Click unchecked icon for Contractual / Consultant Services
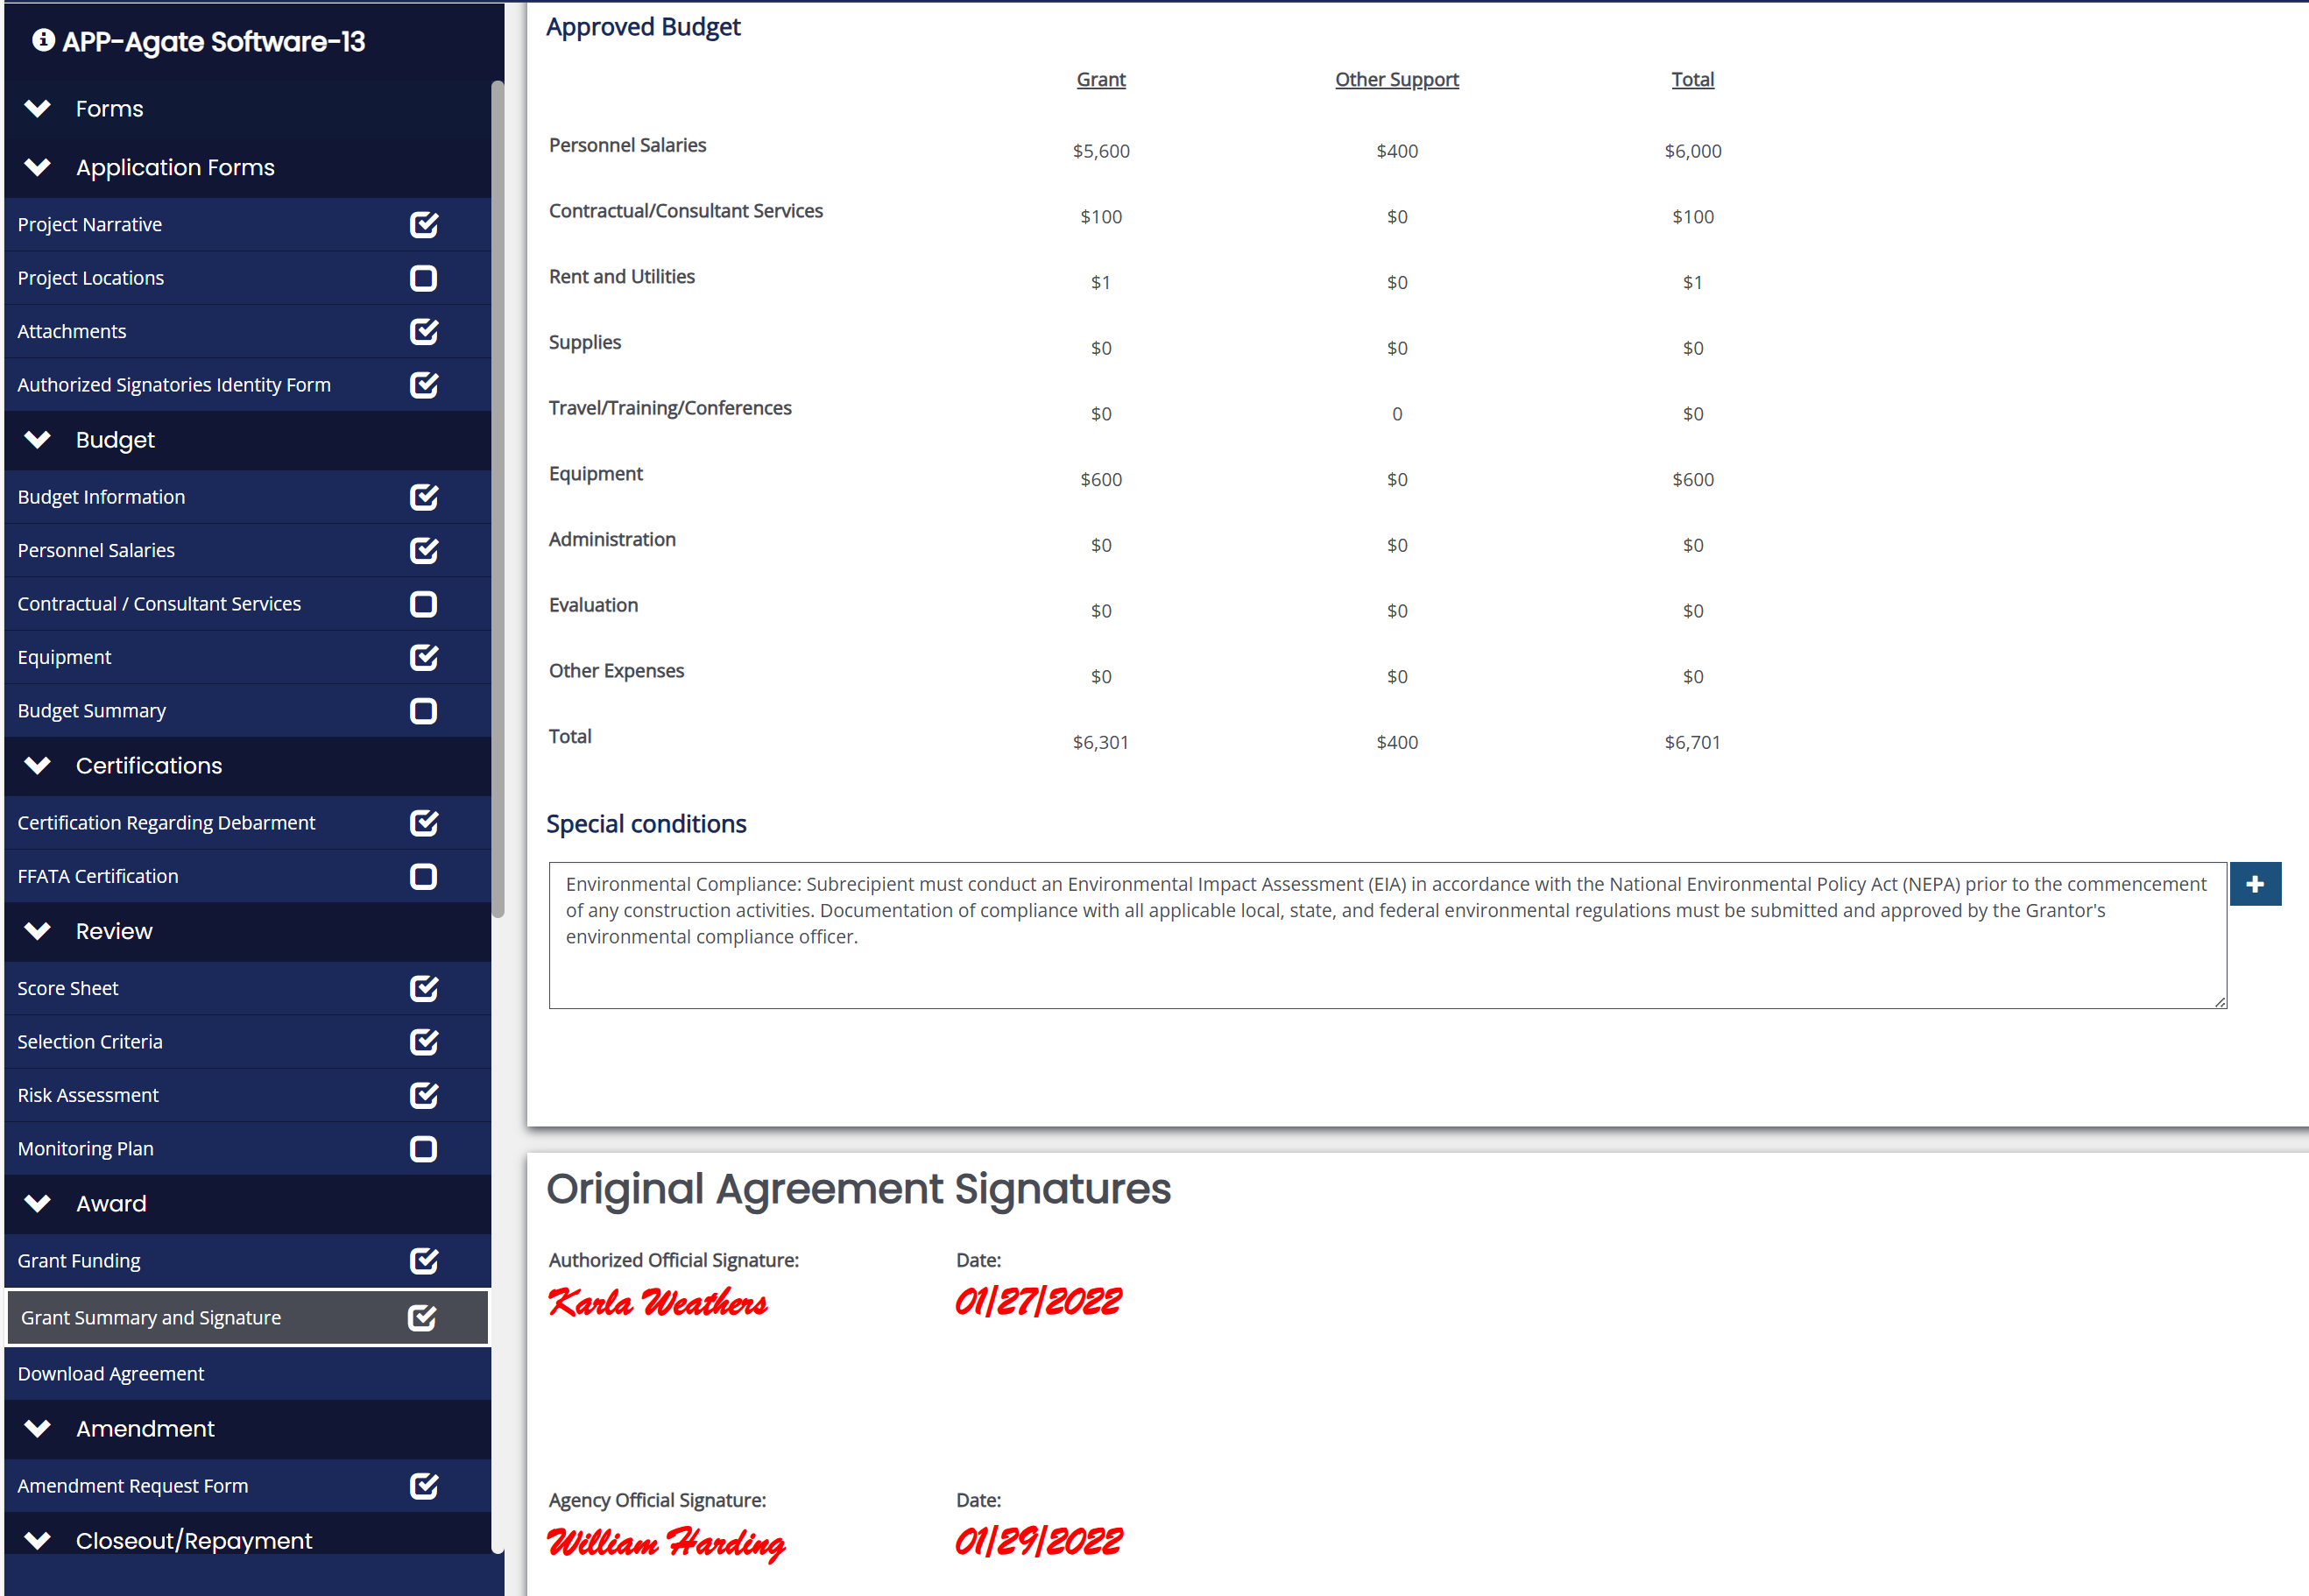The width and height of the screenshot is (2309, 1596). tap(424, 604)
